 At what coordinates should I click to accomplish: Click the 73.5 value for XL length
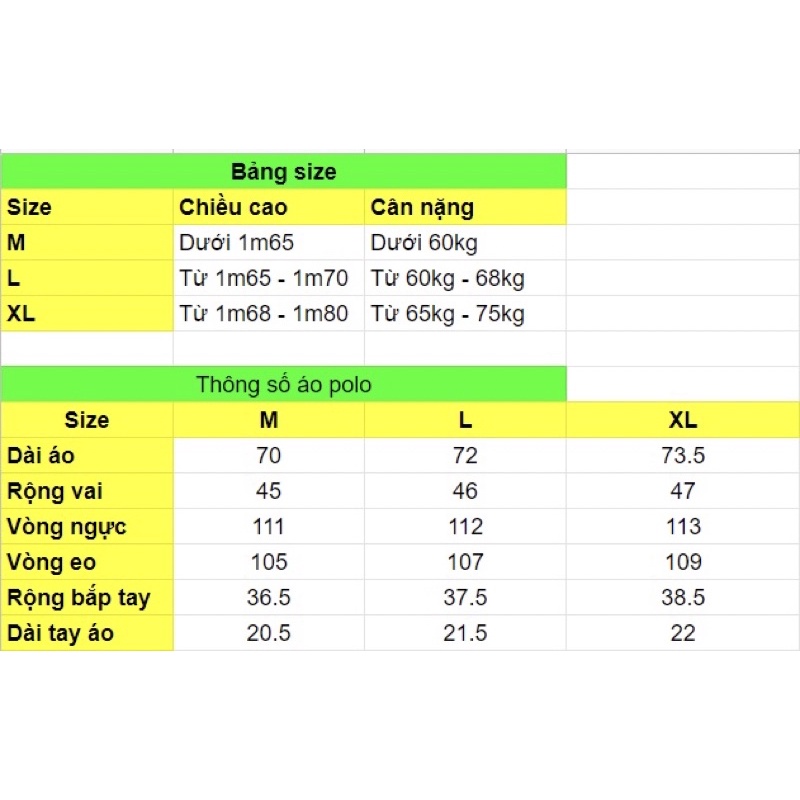tap(684, 456)
